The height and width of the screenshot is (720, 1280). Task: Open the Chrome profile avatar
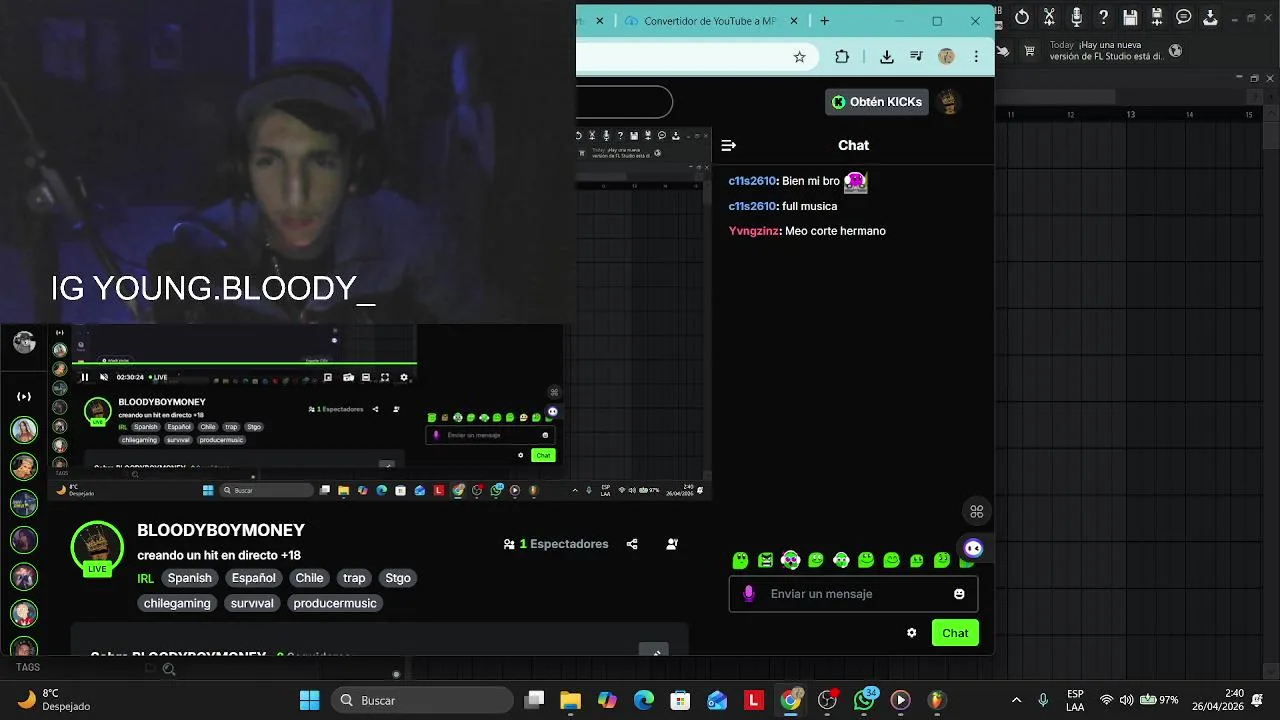[x=946, y=57]
